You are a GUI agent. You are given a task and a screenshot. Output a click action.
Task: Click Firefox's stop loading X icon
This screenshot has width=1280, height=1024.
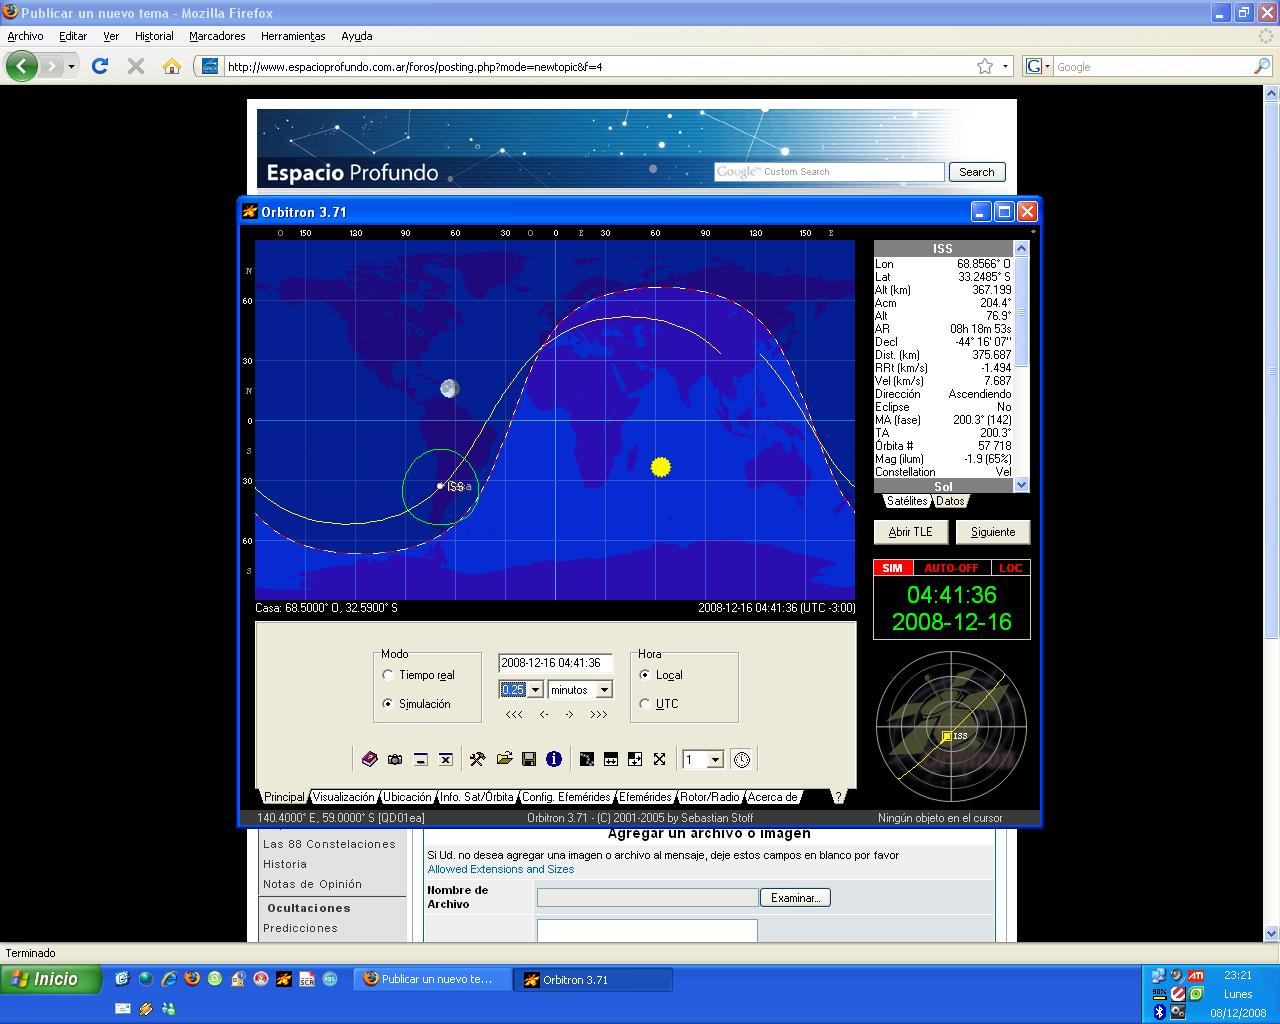136,66
